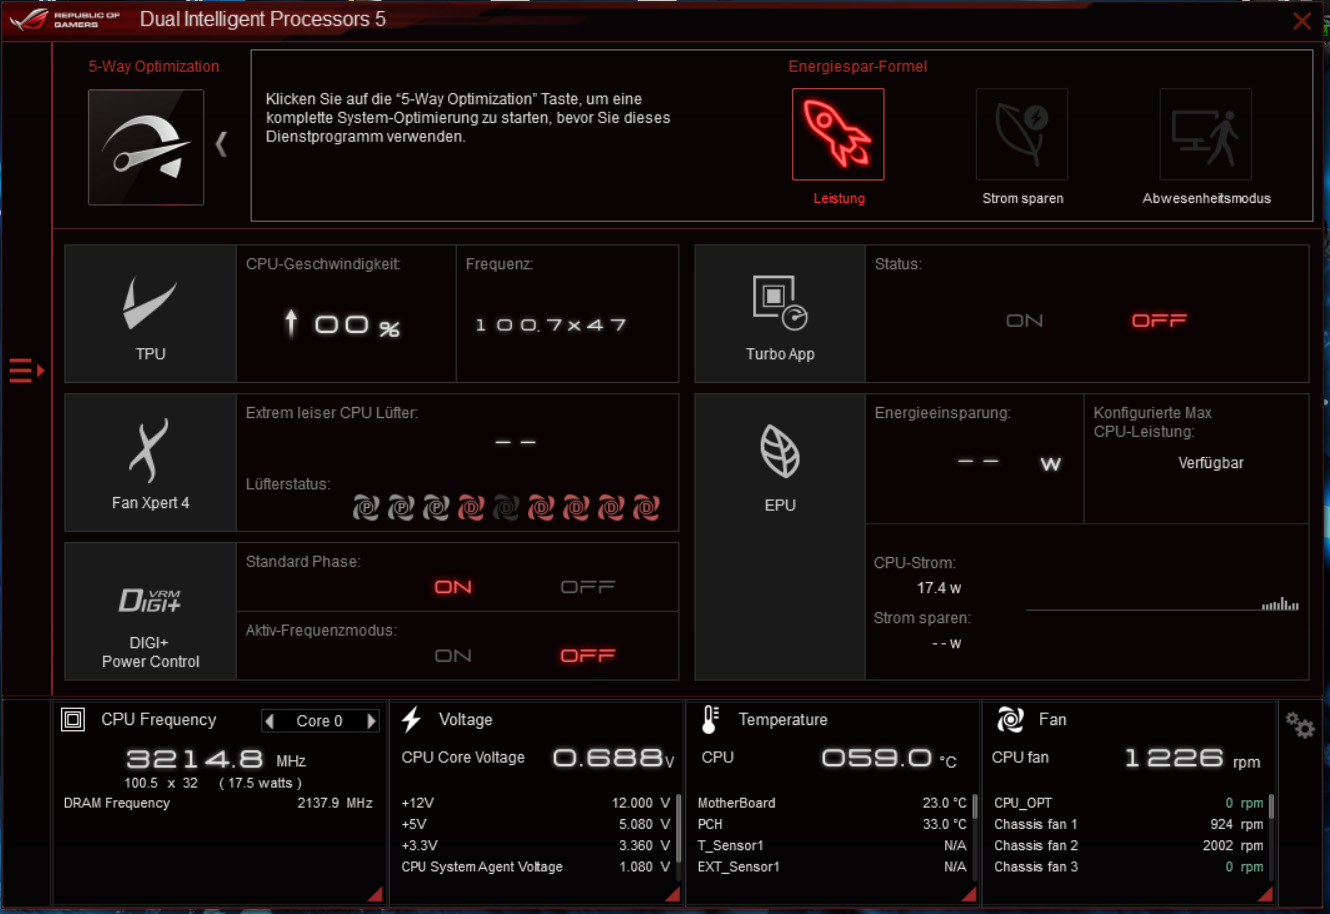Click the Frequenz value 100.7x47

[551, 325]
